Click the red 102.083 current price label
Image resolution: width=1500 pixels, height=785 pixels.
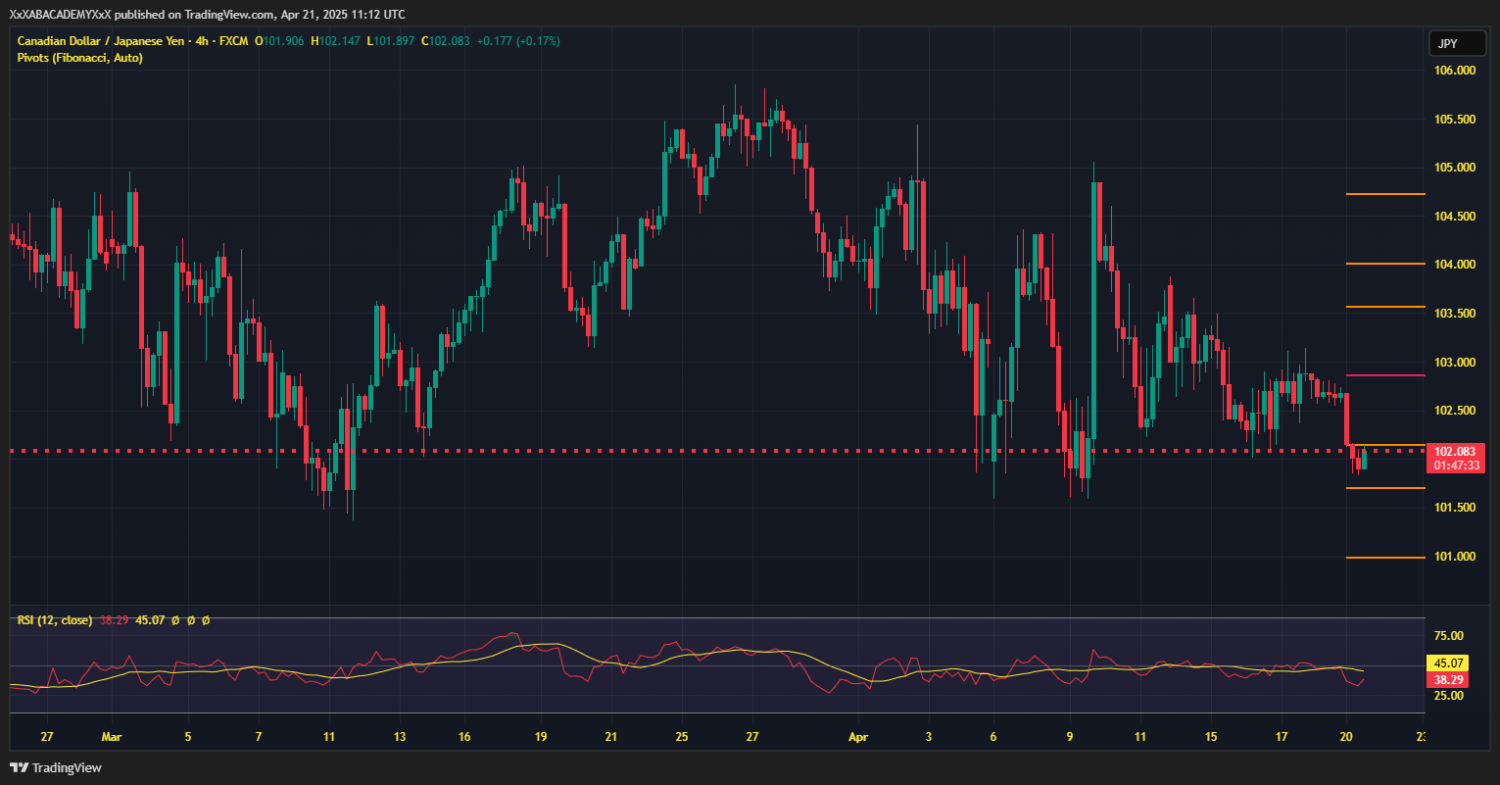click(1456, 451)
